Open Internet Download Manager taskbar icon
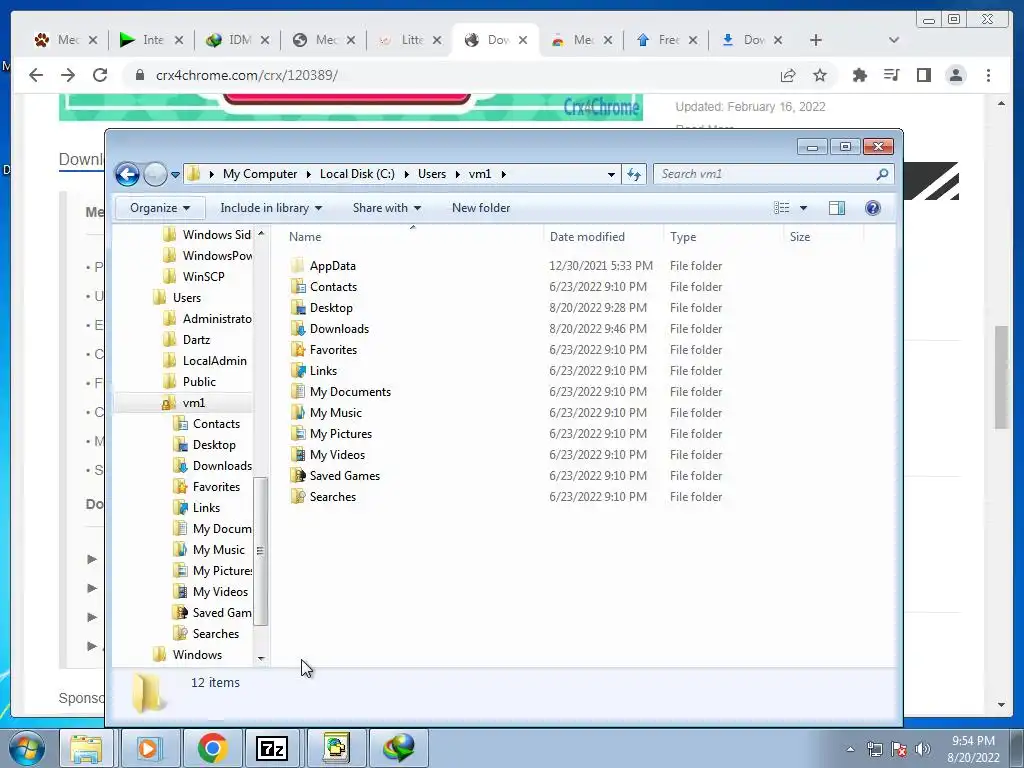Screen dimensions: 1024x768 click(399, 748)
